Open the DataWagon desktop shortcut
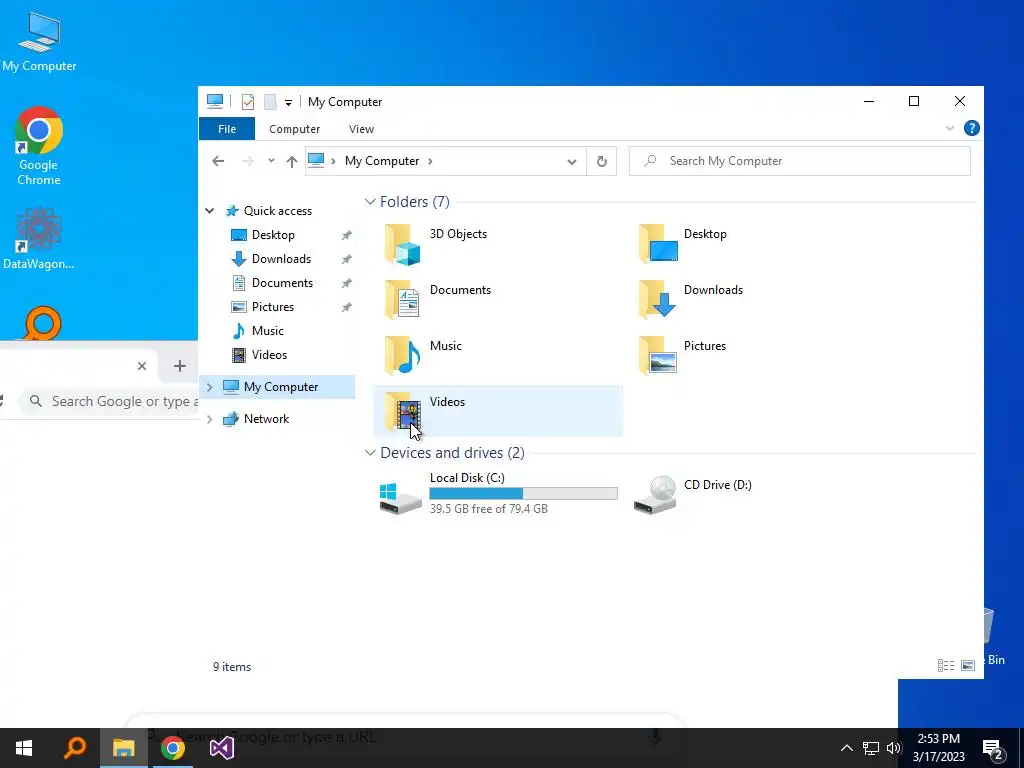 click(x=39, y=238)
